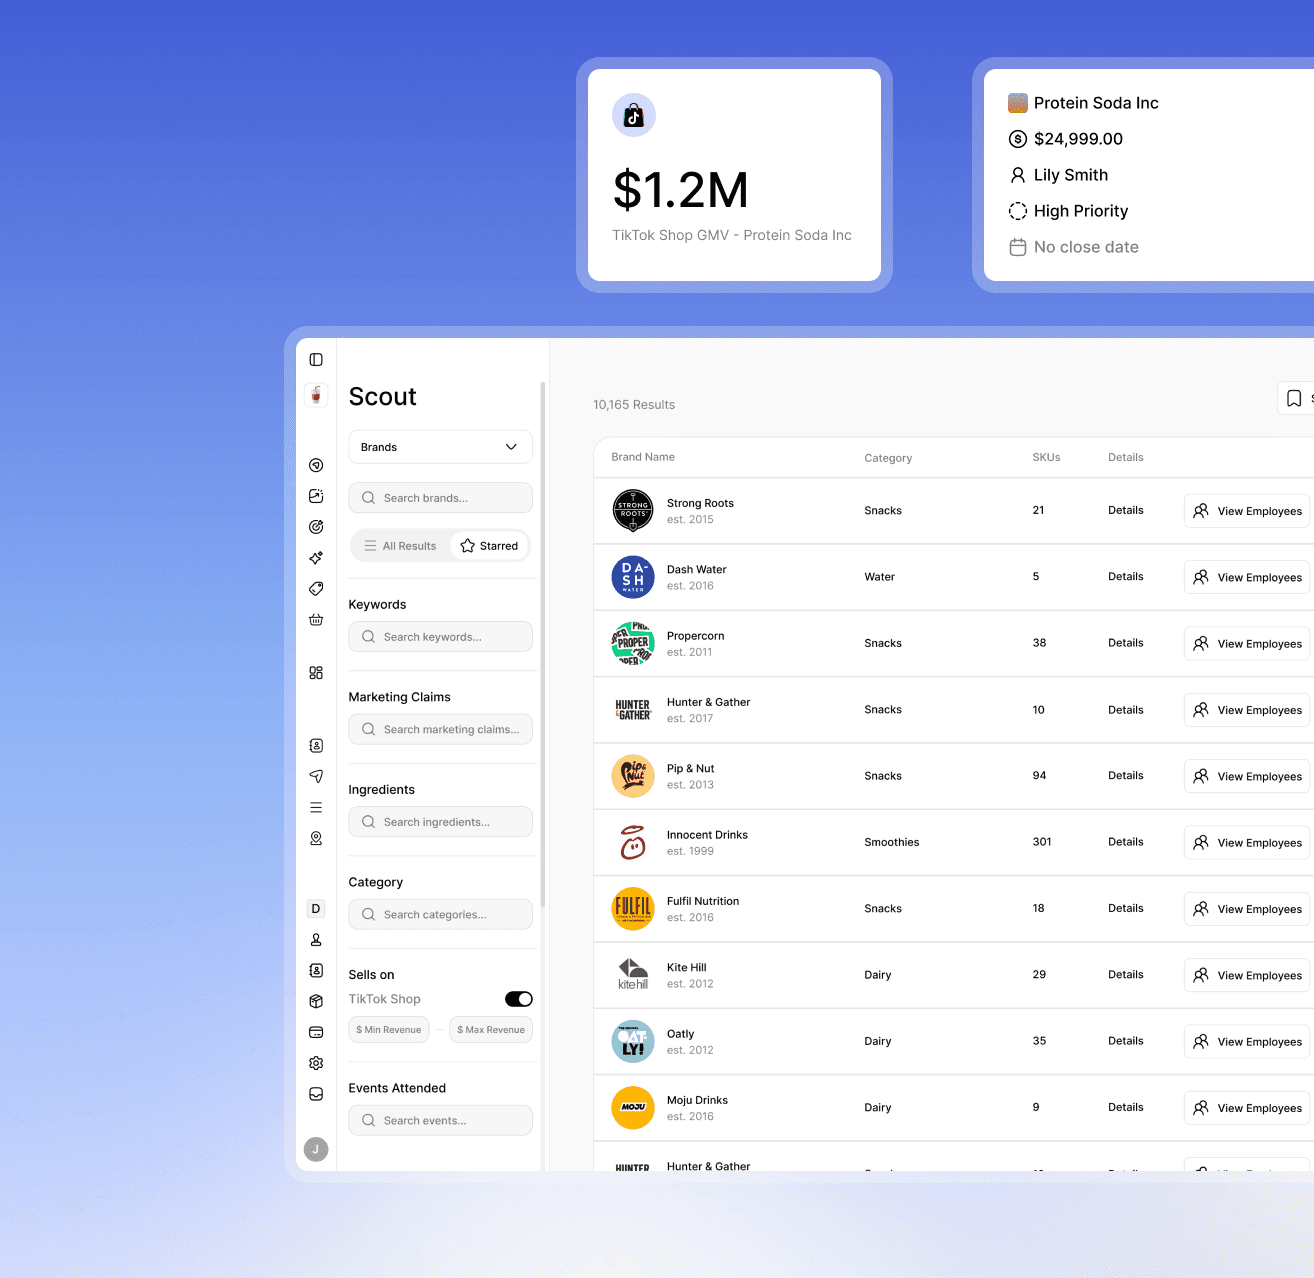Sort by Brand Name column header
Screen dimensions: 1314x1278
pyautogui.click(x=643, y=457)
